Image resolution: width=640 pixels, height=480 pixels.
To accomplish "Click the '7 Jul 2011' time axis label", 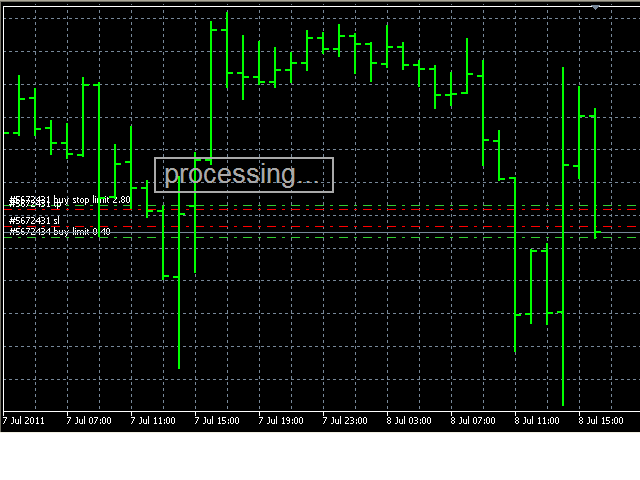I will 24,420.
